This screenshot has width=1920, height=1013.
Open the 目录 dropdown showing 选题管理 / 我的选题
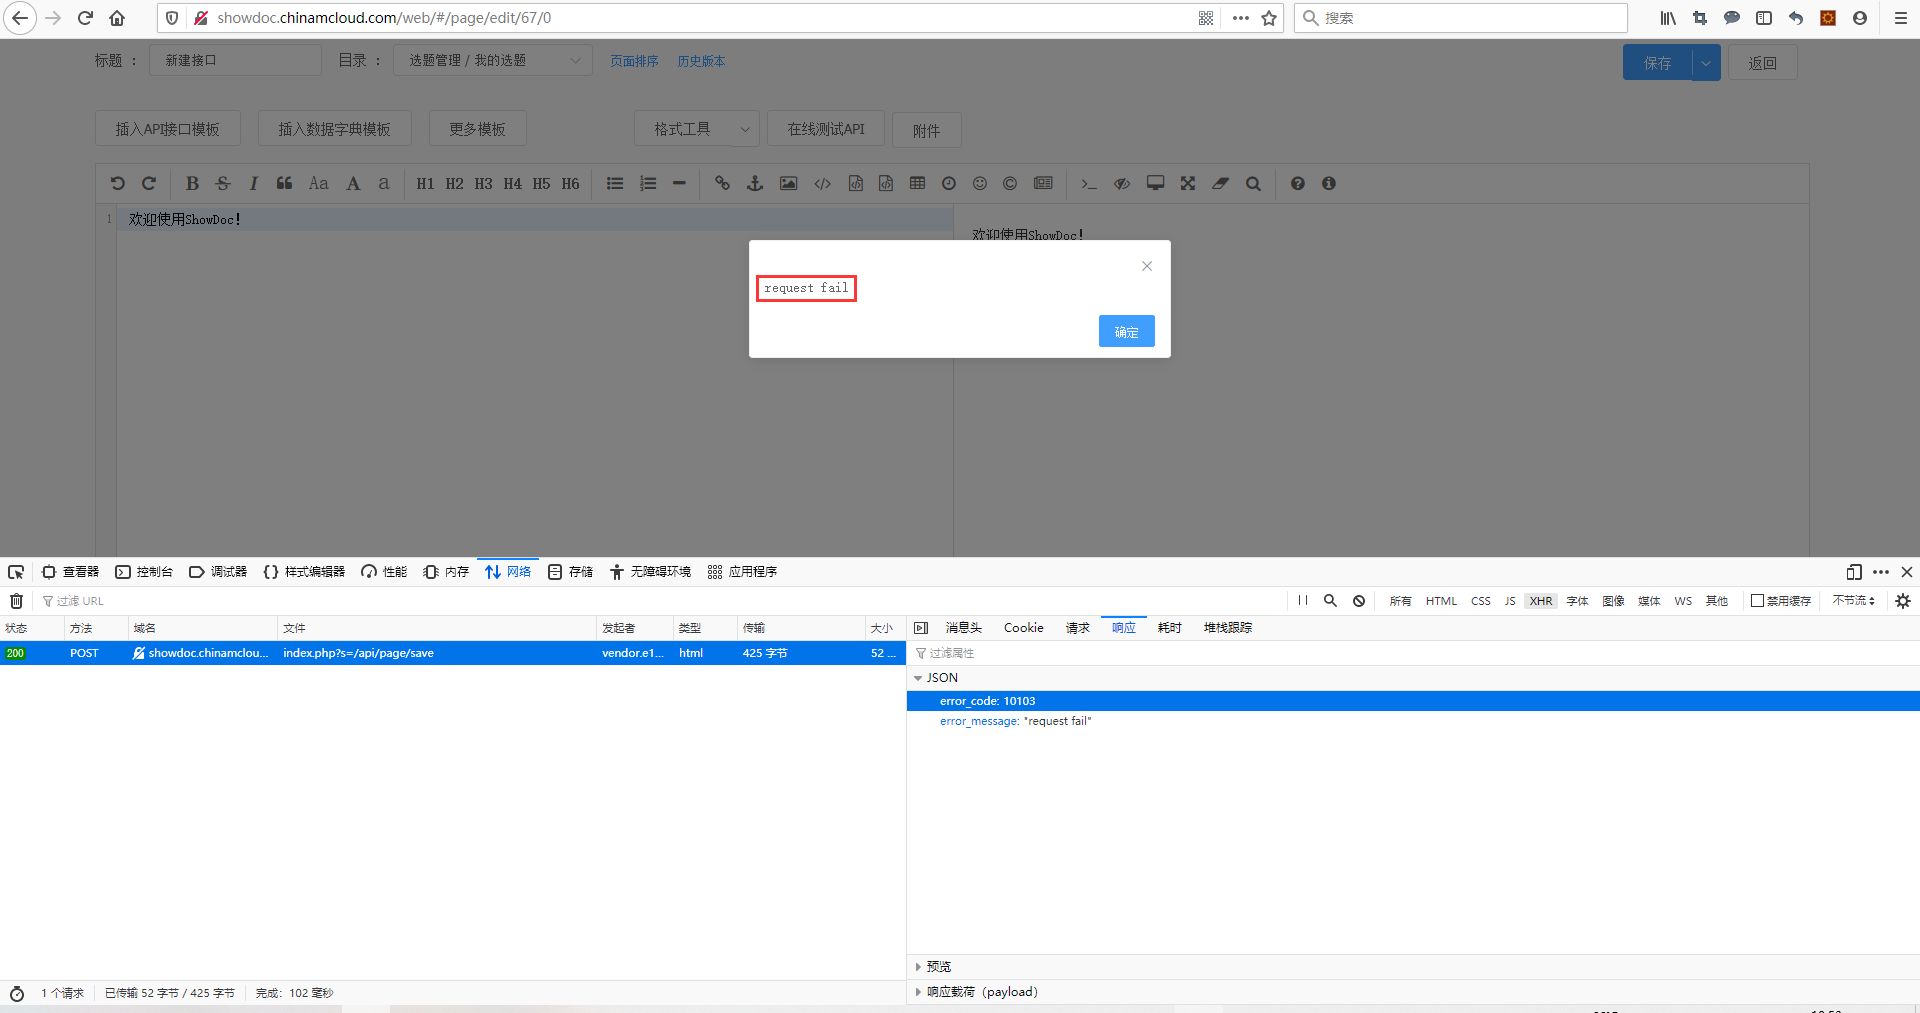[x=493, y=60]
